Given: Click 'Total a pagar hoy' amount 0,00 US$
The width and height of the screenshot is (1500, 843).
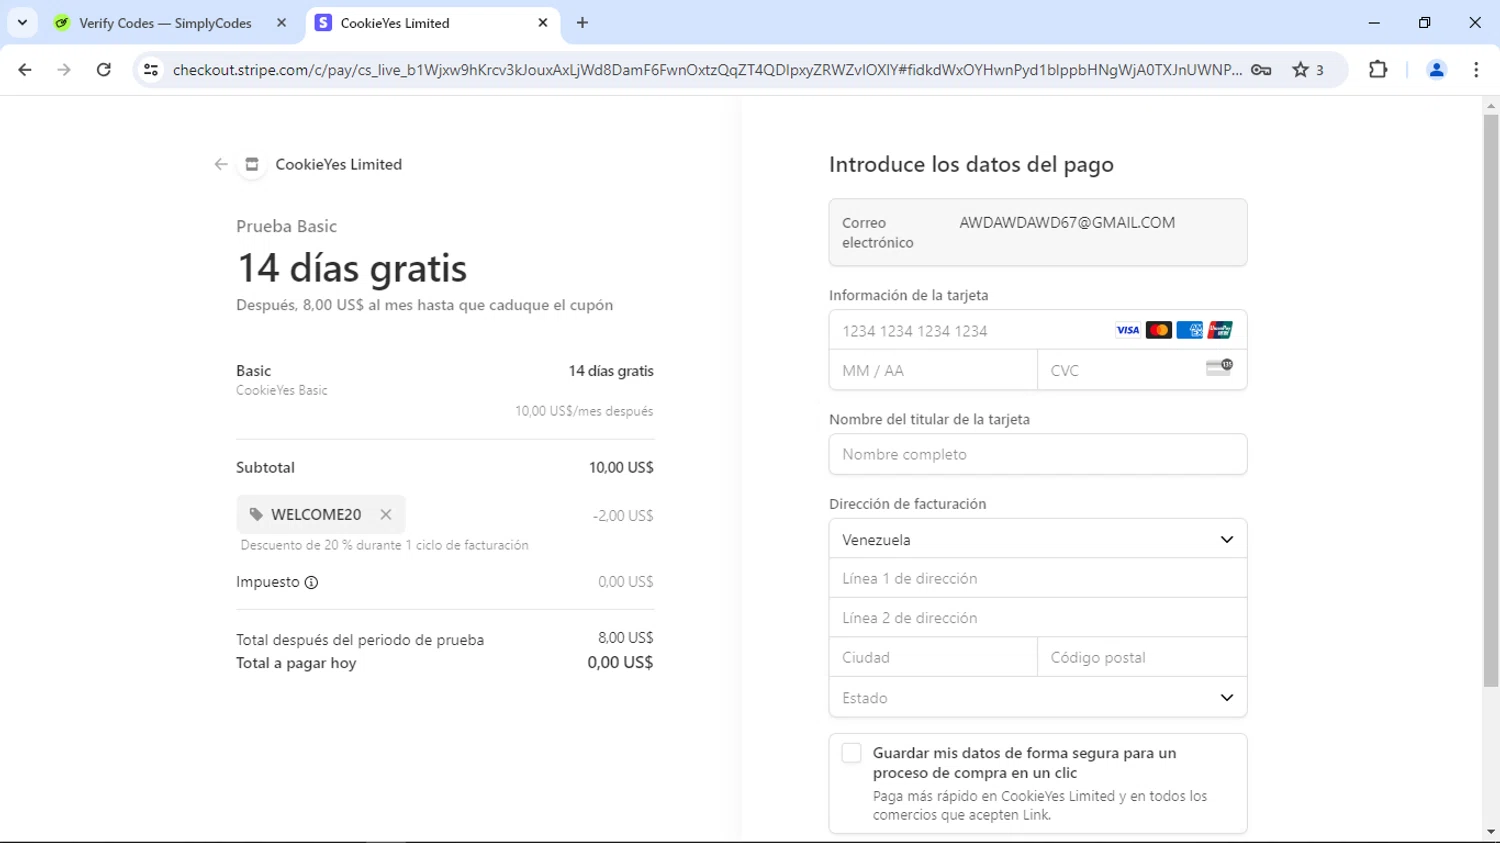Looking at the screenshot, I should point(620,662).
